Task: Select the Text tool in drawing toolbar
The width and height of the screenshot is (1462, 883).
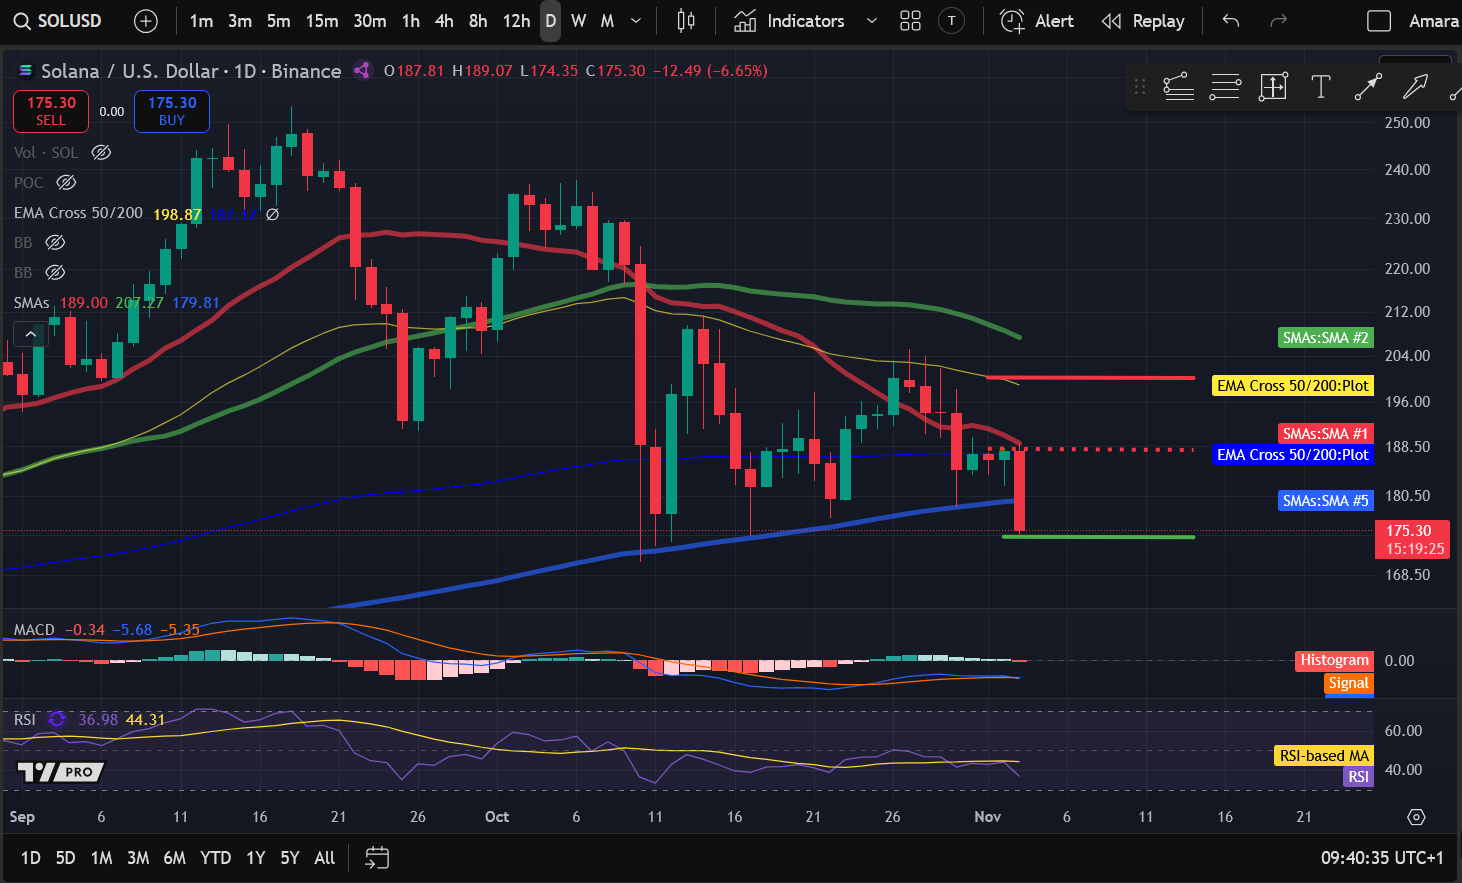Action: click(x=1320, y=87)
